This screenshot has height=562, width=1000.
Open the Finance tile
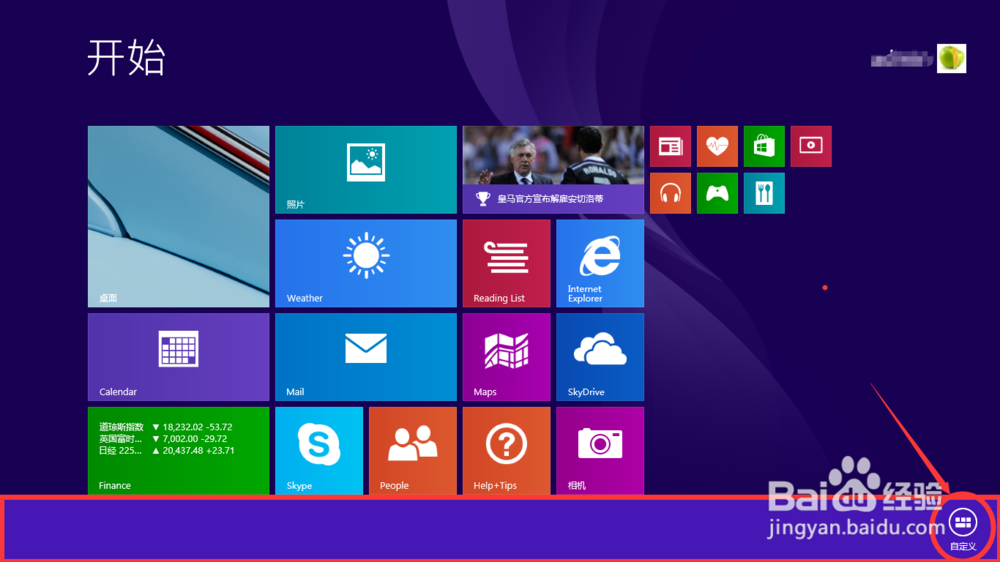click(179, 450)
